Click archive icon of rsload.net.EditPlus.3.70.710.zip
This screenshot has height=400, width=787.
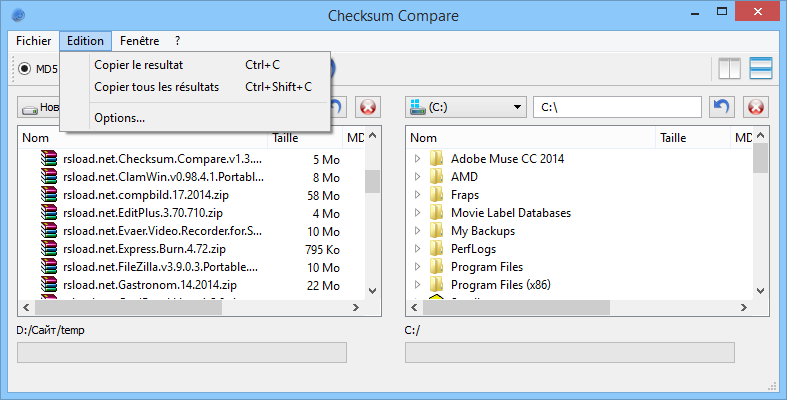[49, 213]
